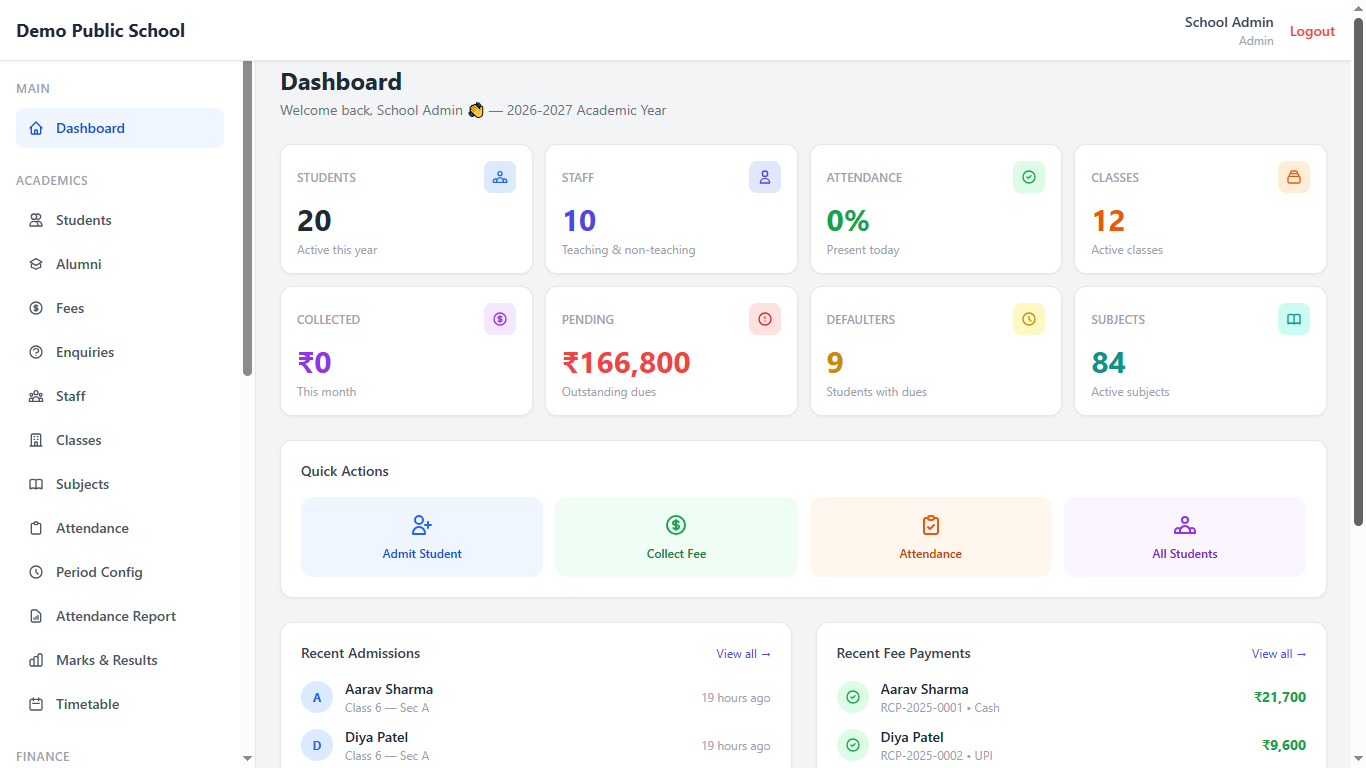The width and height of the screenshot is (1366, 768).
Task: Click the Pending card alert icon
Action: [x=765, y=319]
